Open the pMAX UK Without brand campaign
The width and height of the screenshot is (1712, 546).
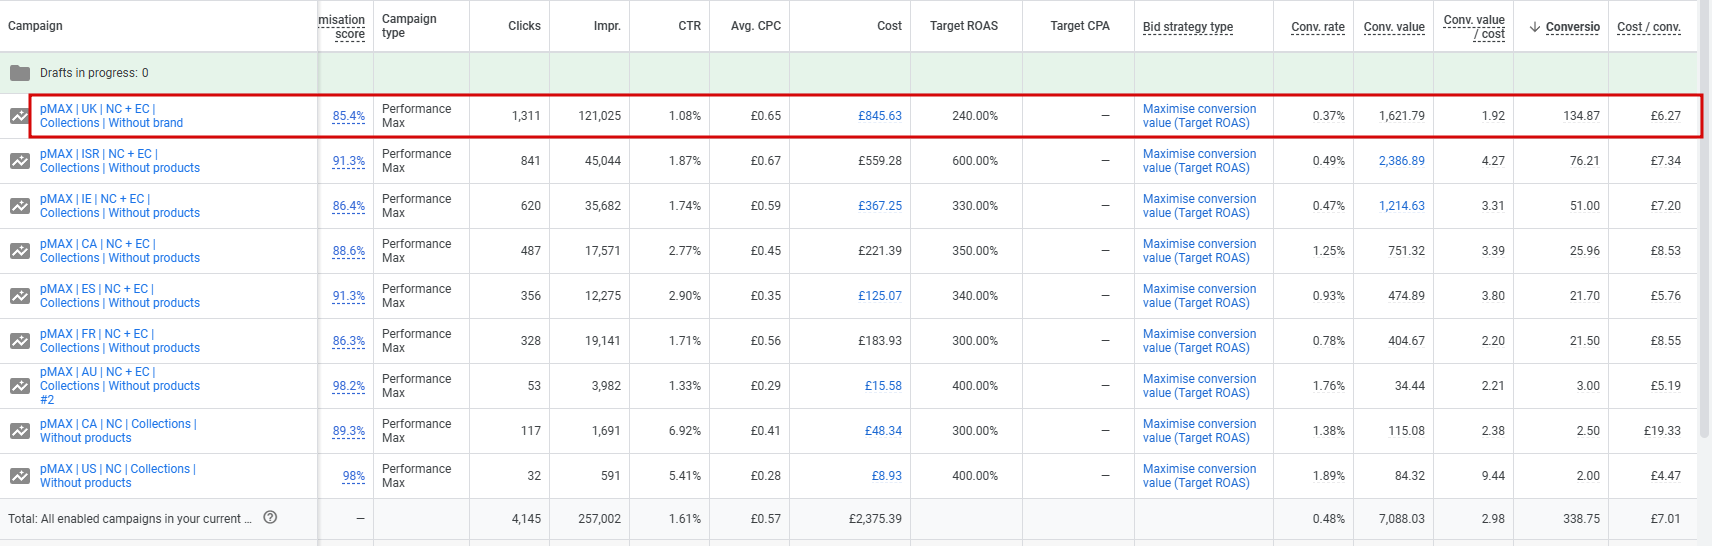(x=111, y=116)
